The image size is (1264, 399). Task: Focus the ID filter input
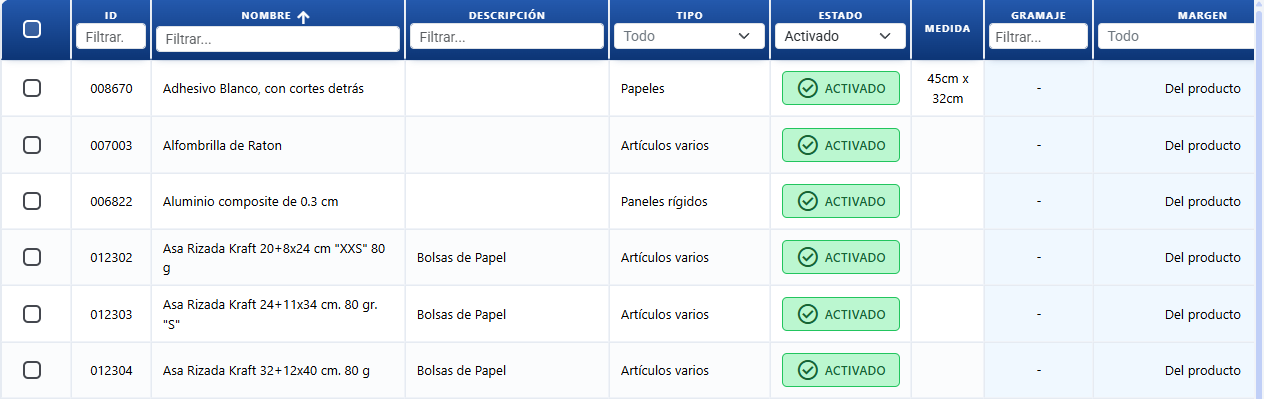coord(111,37)
